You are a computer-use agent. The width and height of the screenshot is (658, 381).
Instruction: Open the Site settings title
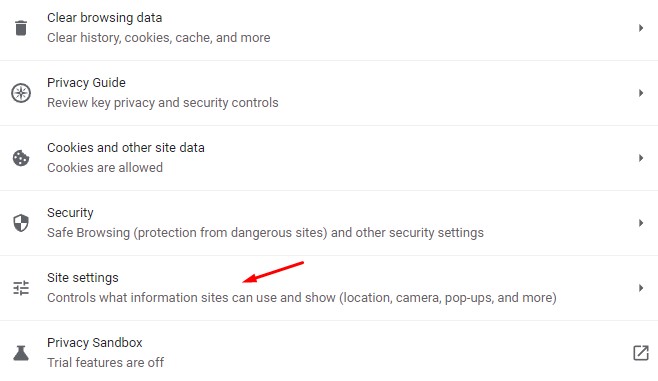coord(83,278)
